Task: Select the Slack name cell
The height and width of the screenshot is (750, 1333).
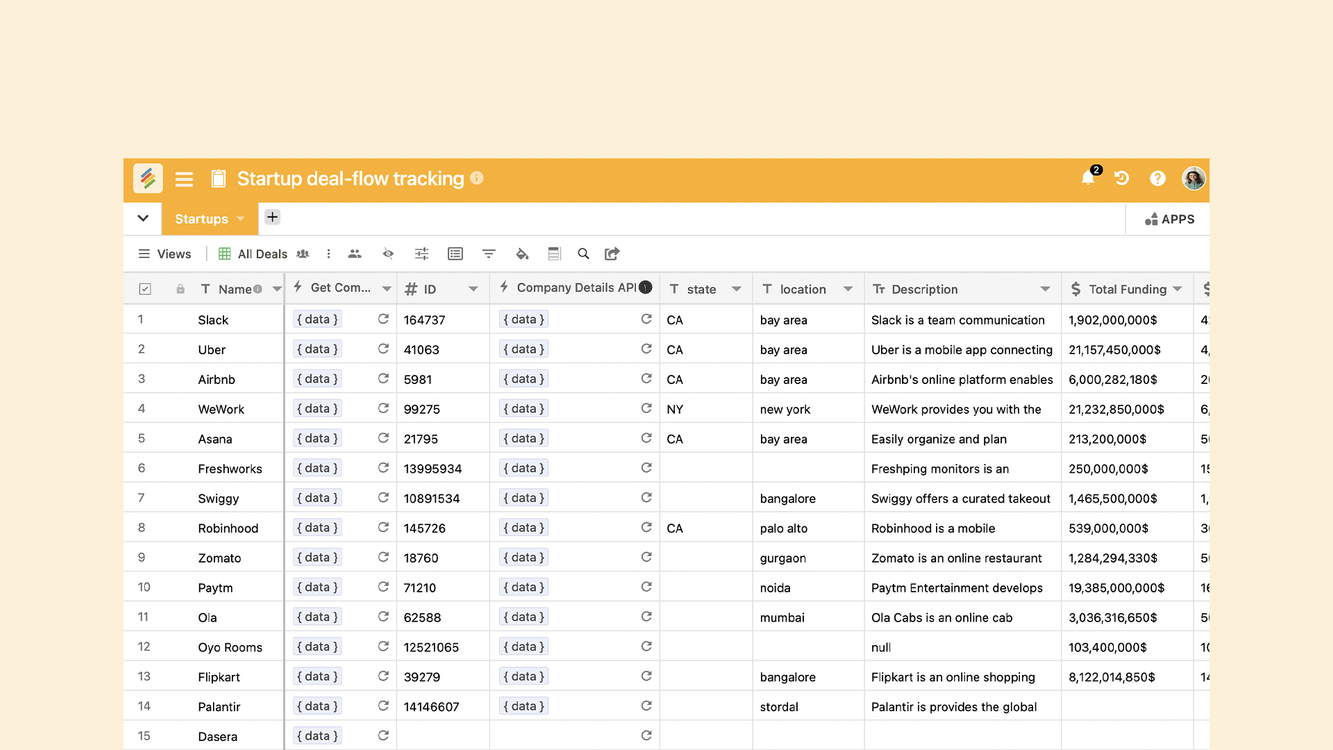Action: (x=213, y=320)
